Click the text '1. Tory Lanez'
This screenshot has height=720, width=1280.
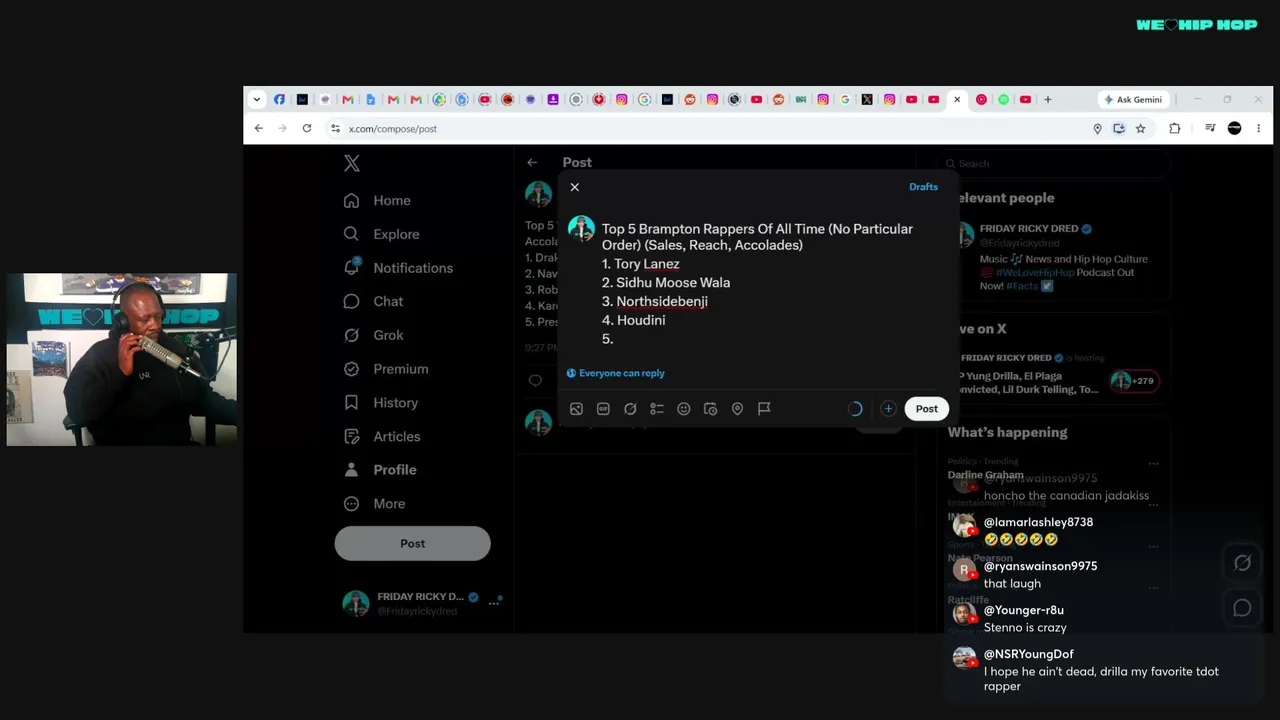[x=641, y=264]
